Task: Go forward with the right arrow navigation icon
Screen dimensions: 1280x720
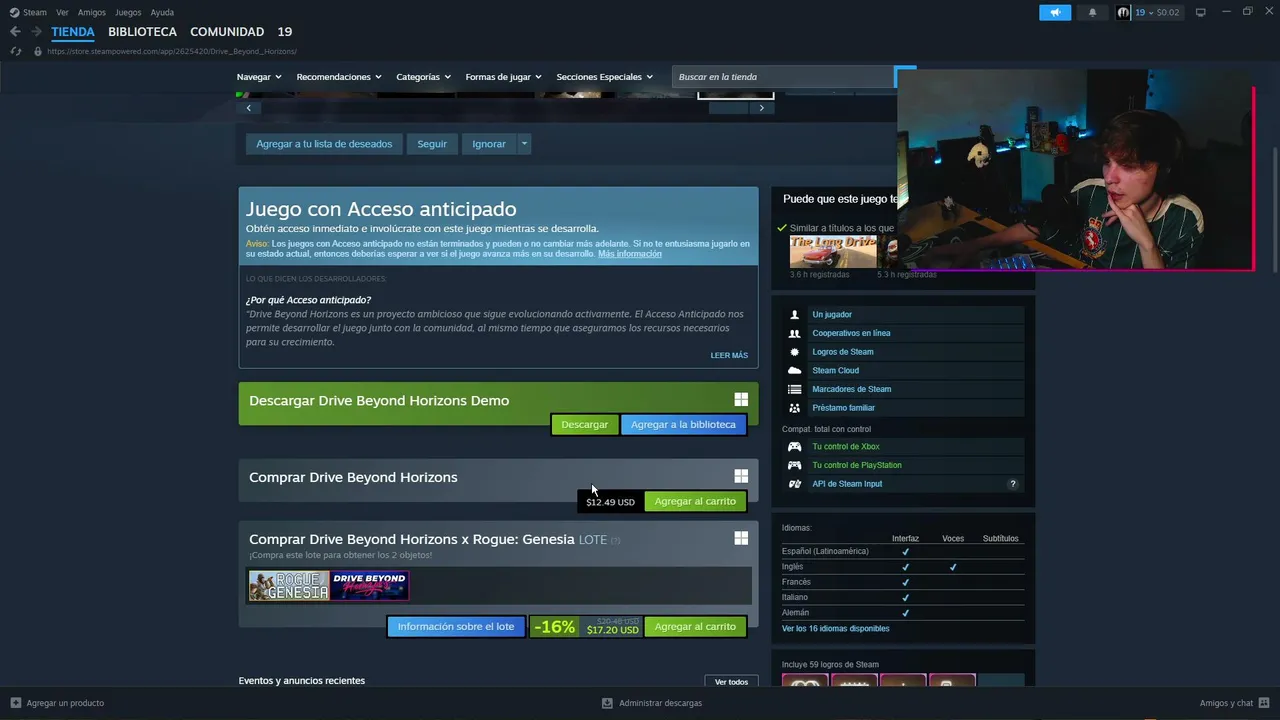Action: click(x=36, y=32)
